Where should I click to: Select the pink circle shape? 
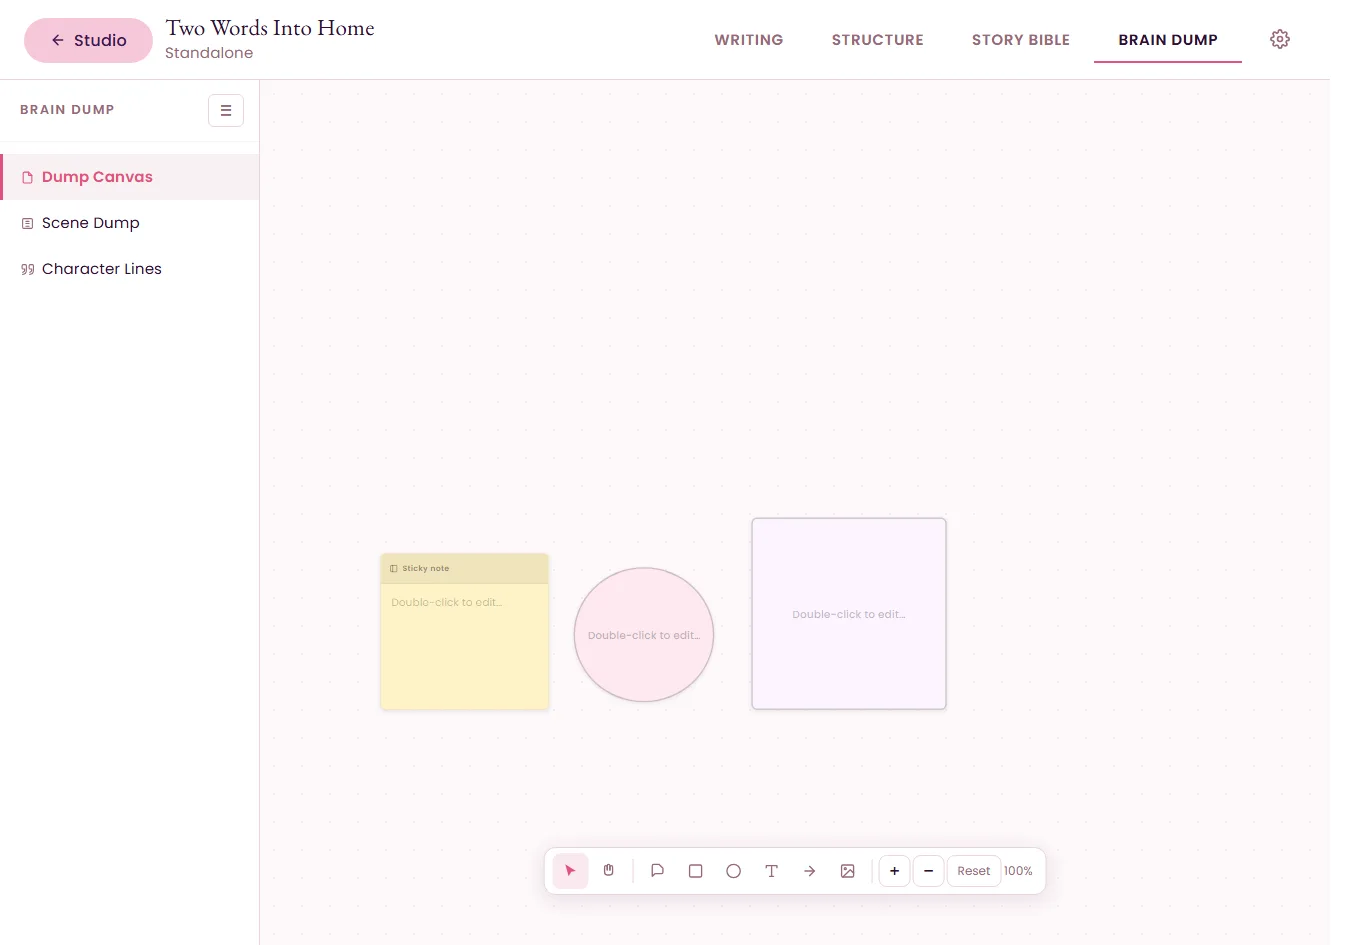pyautogui.click(x=644, y=635)
